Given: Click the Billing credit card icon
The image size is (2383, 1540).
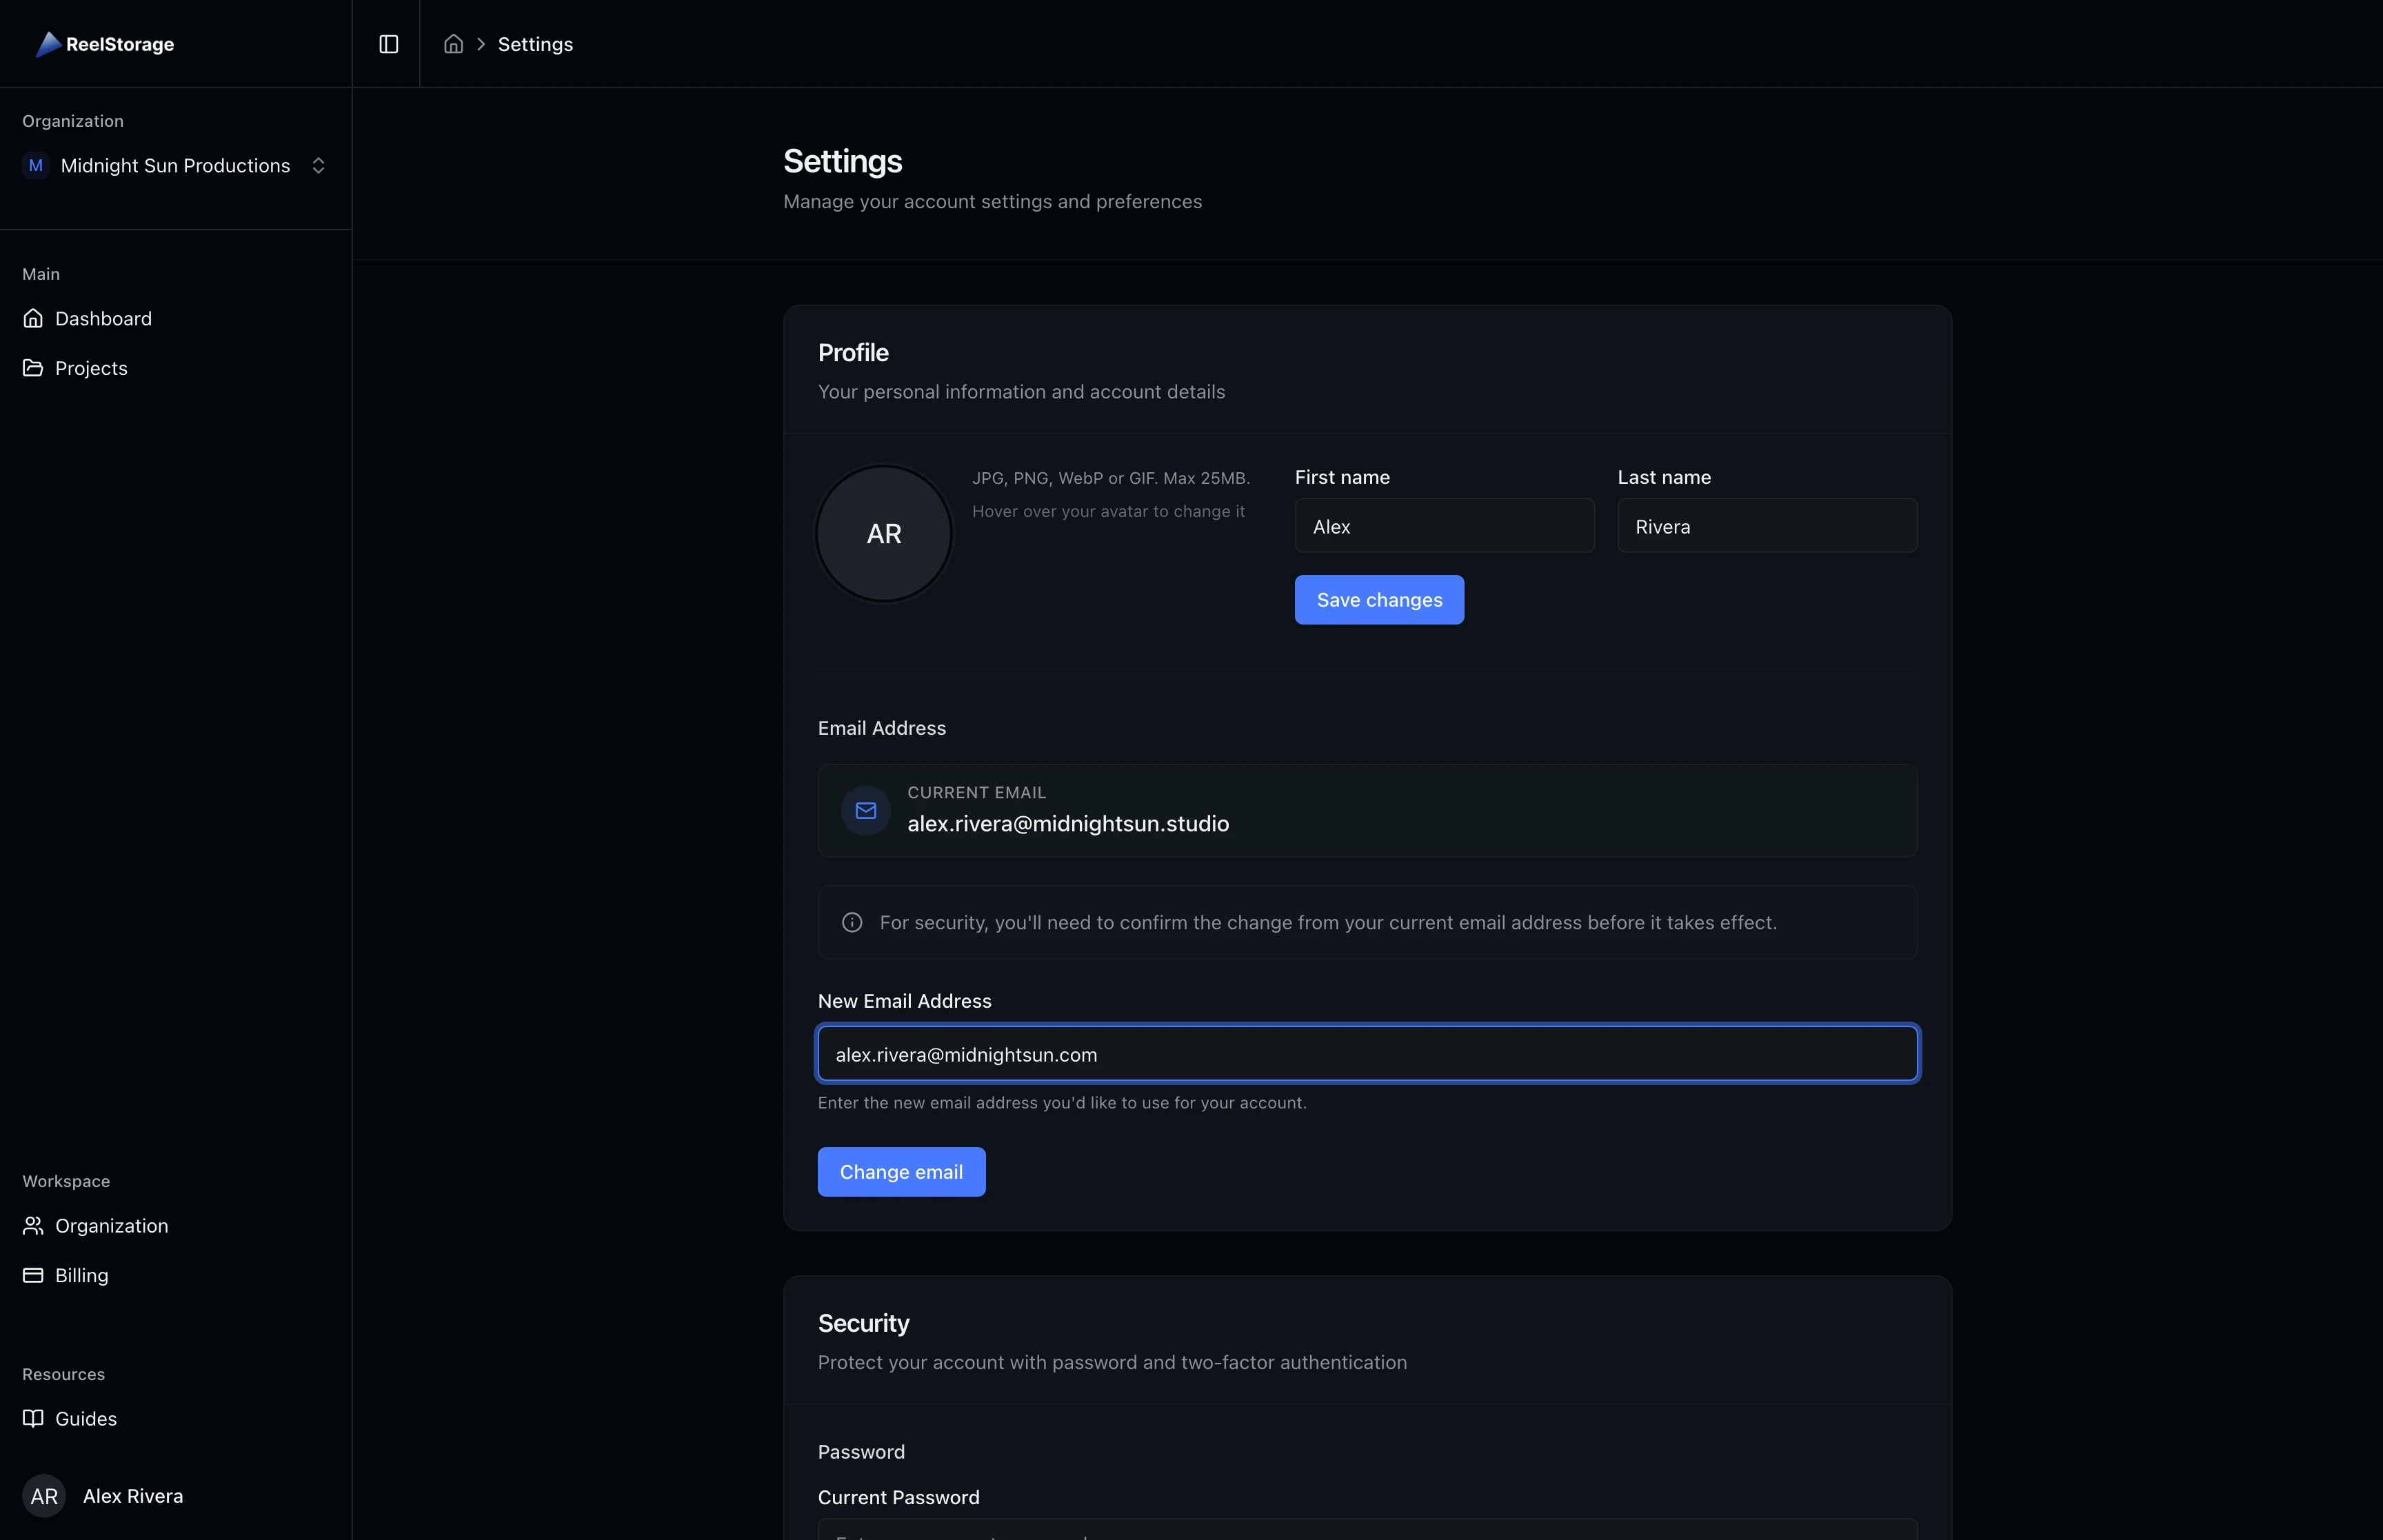Looking at the screenshot, I should pyautogui.click(x=33, y=1275).
